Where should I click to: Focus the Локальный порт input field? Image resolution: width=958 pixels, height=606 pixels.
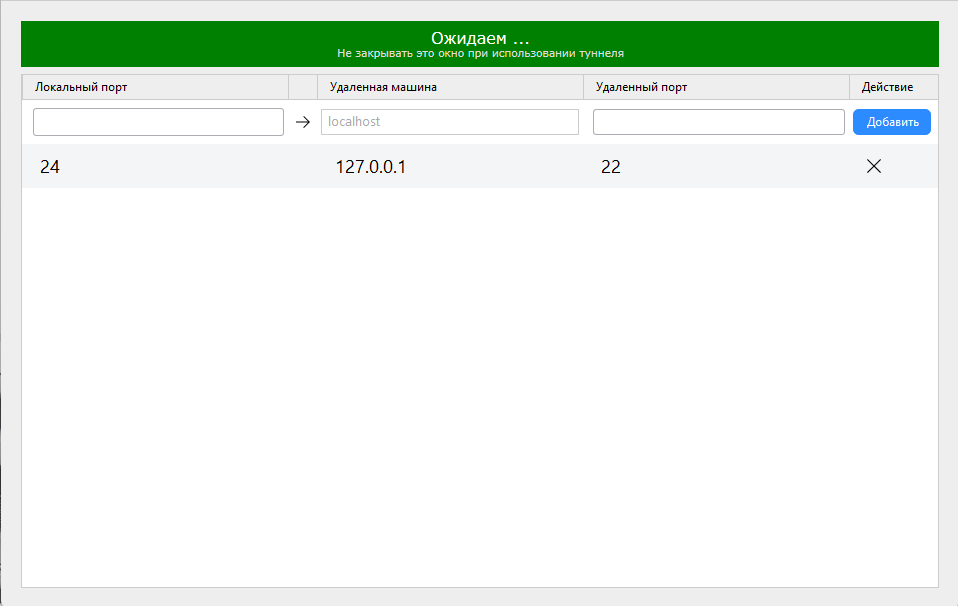click(x=158, y=122)
